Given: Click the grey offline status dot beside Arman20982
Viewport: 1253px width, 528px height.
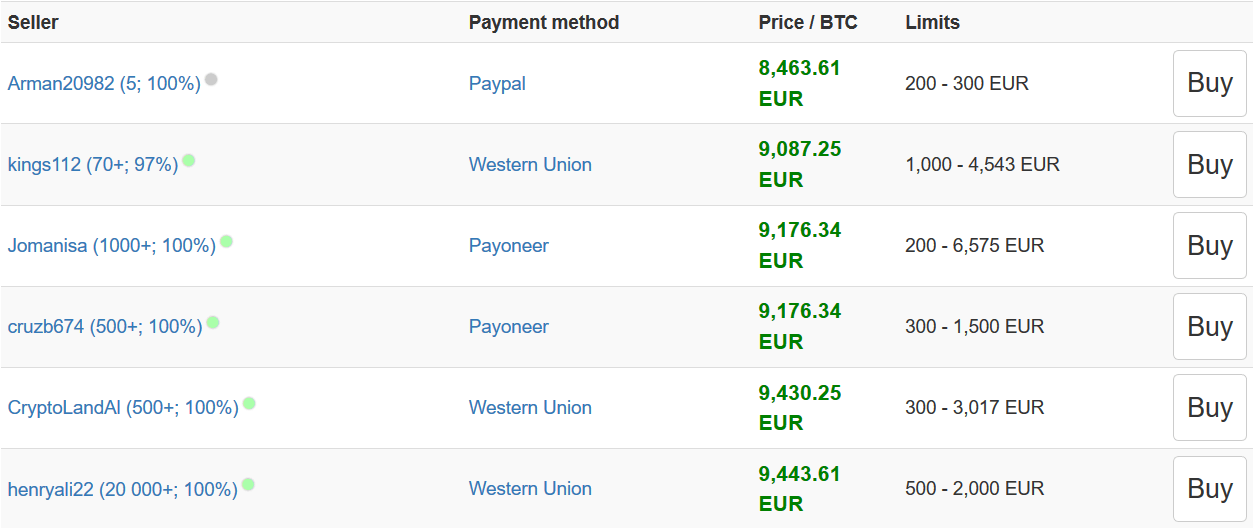Looking at the screenshot, I should (211, 79).
